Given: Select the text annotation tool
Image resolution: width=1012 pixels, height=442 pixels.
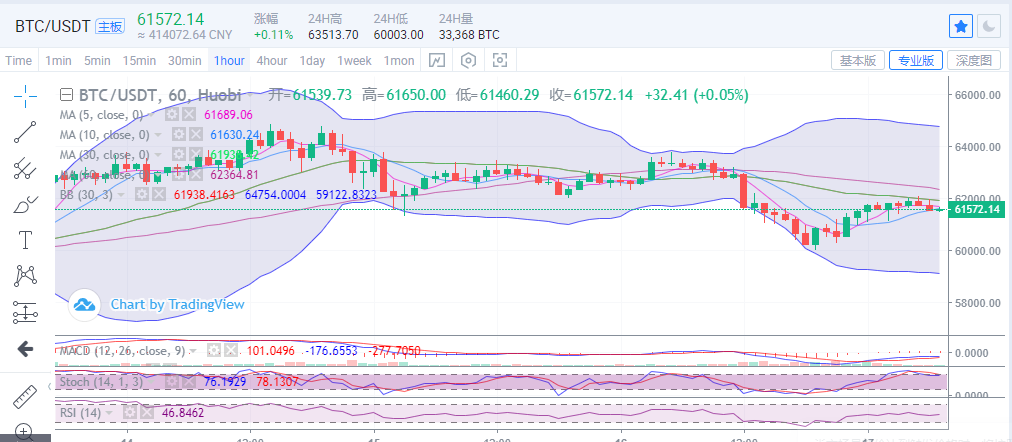Looking at the screenshot, I should pyautogui.click(x=25, y=241).
